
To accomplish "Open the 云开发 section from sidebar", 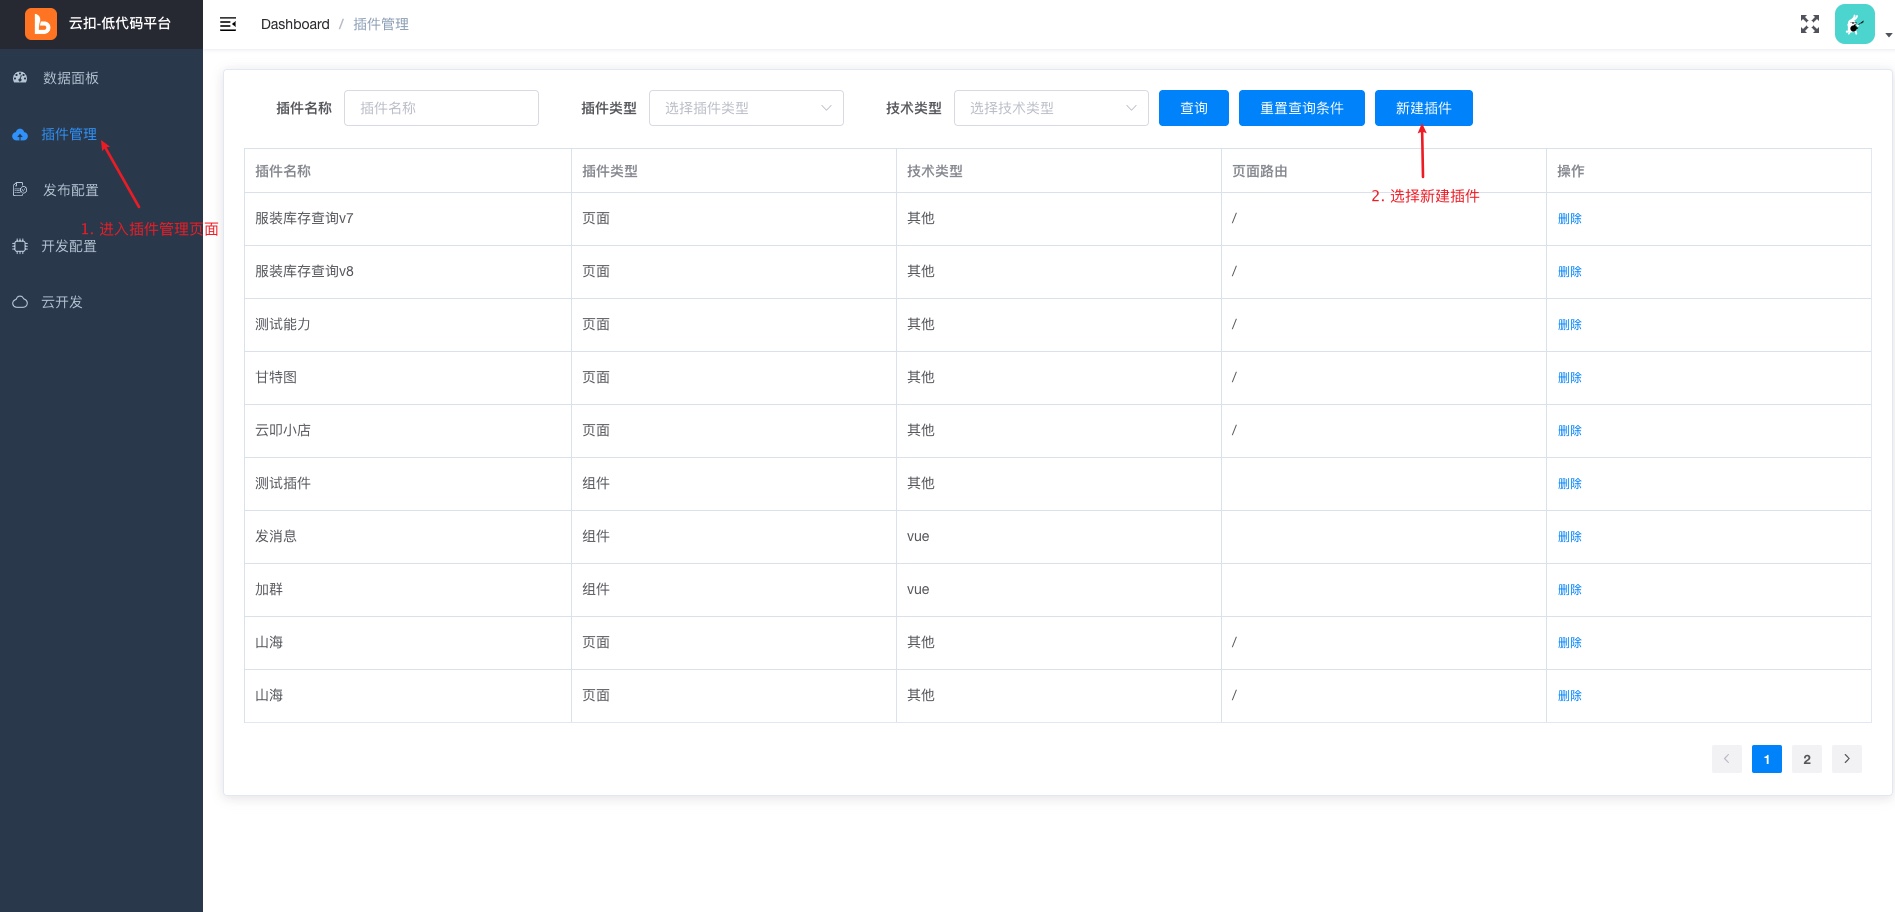I will click(61, 302).
